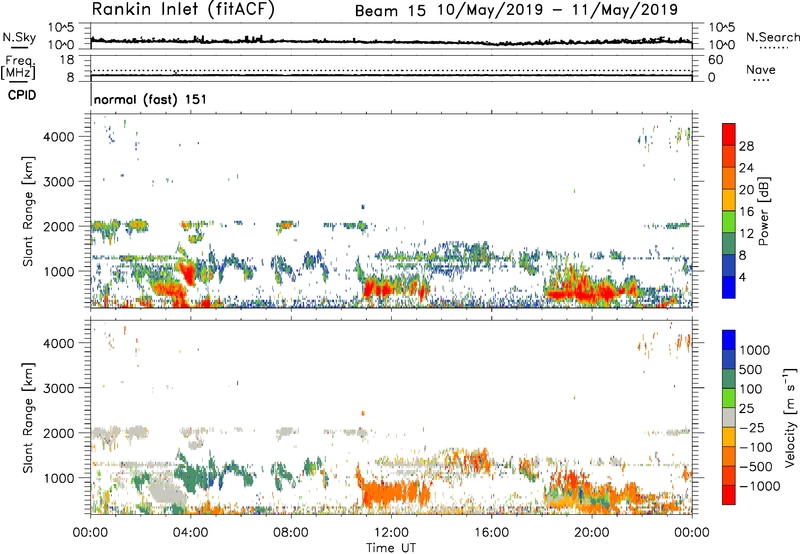Click the red top segment of the power color bar
This screenshot has height=554, width=800.
729,135
